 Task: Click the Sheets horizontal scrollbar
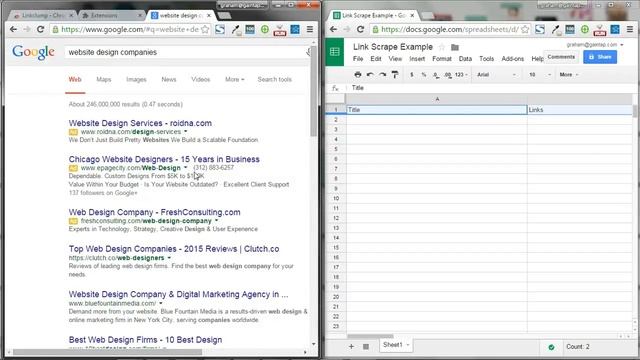coord(370,336)
